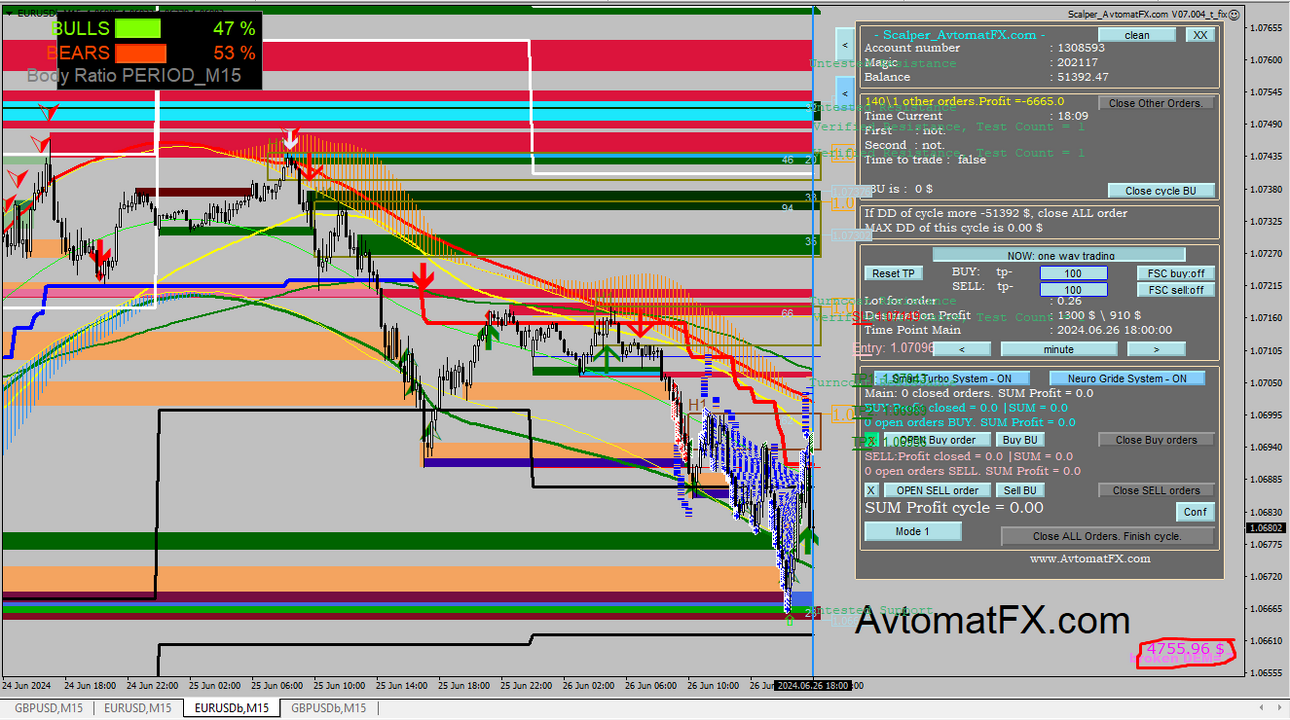1290x720 pixels.
Task: Click the green BULLS strength bar
Action: click(x=138, y=28)
